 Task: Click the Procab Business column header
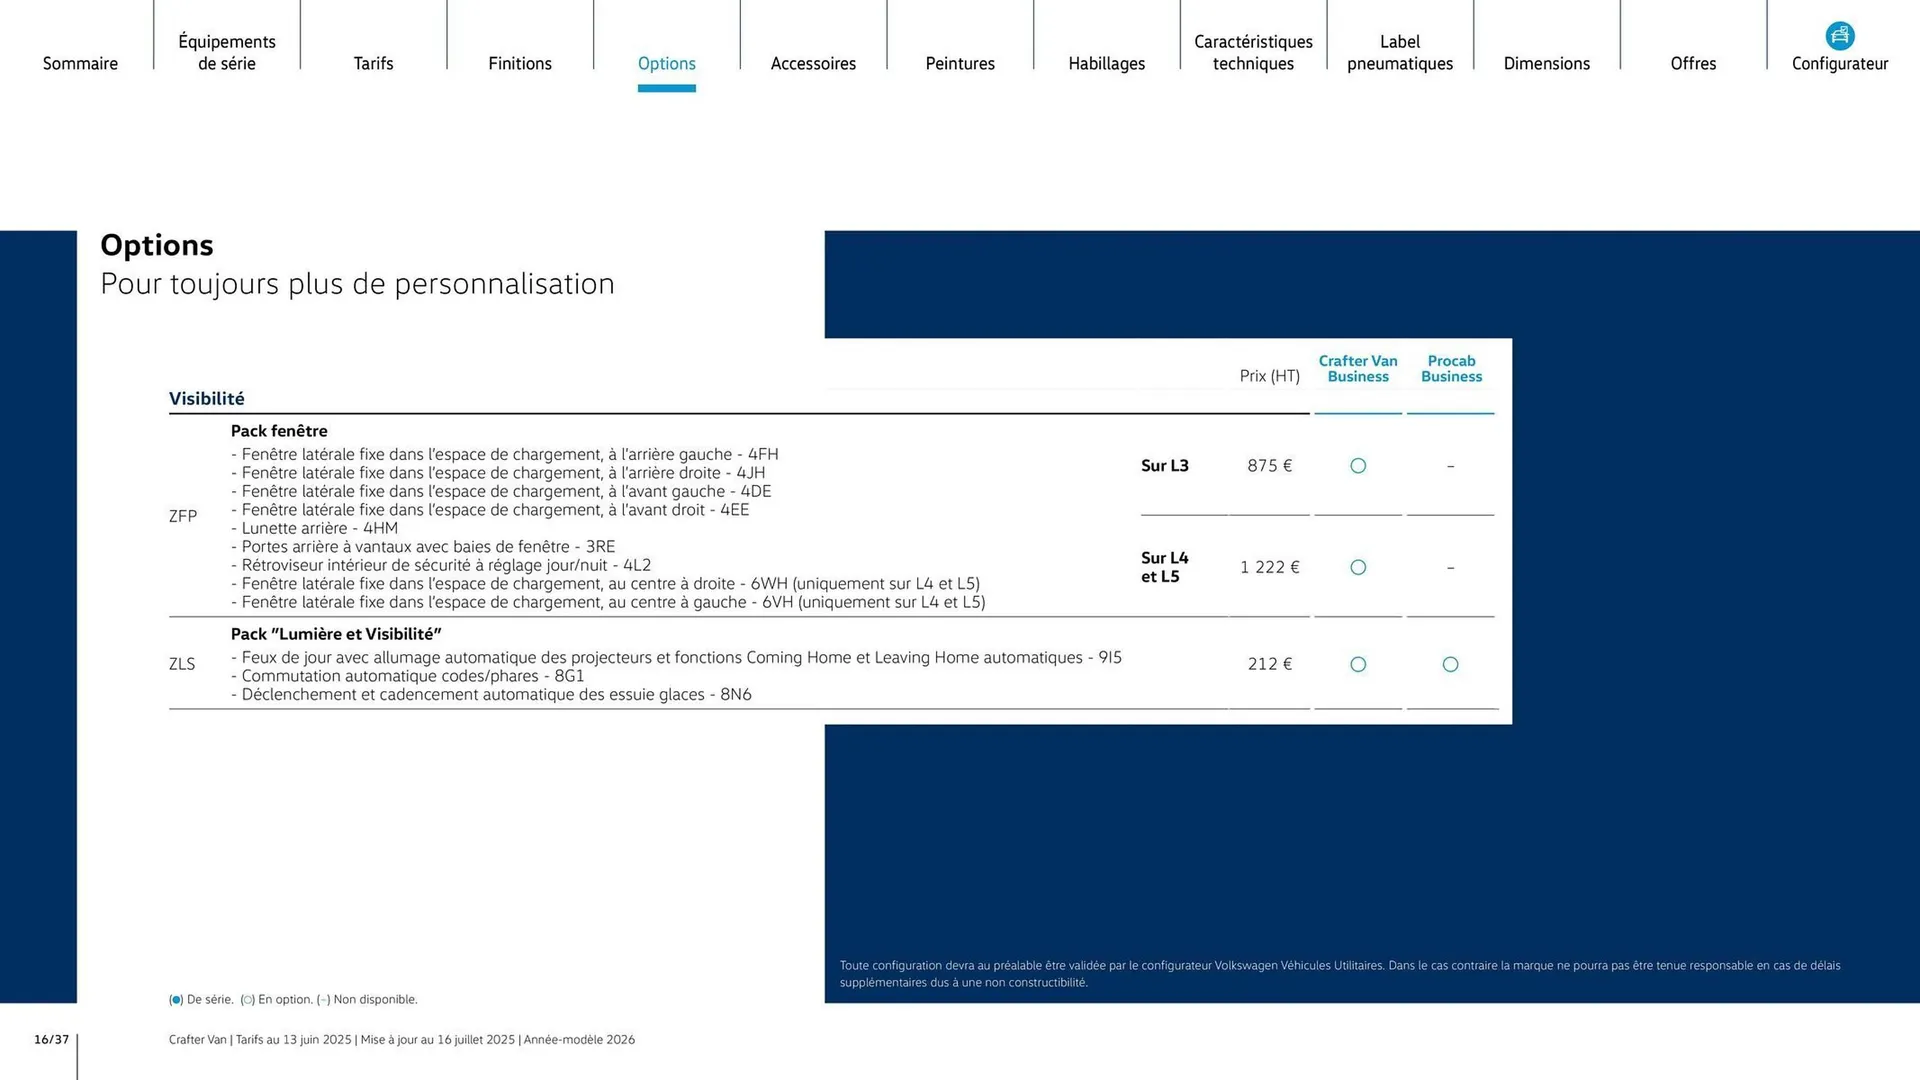click(1451, 369)
